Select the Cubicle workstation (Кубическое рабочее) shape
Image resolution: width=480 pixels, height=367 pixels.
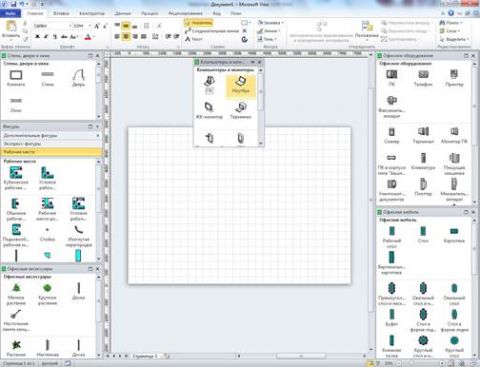[x=16, y=178]
